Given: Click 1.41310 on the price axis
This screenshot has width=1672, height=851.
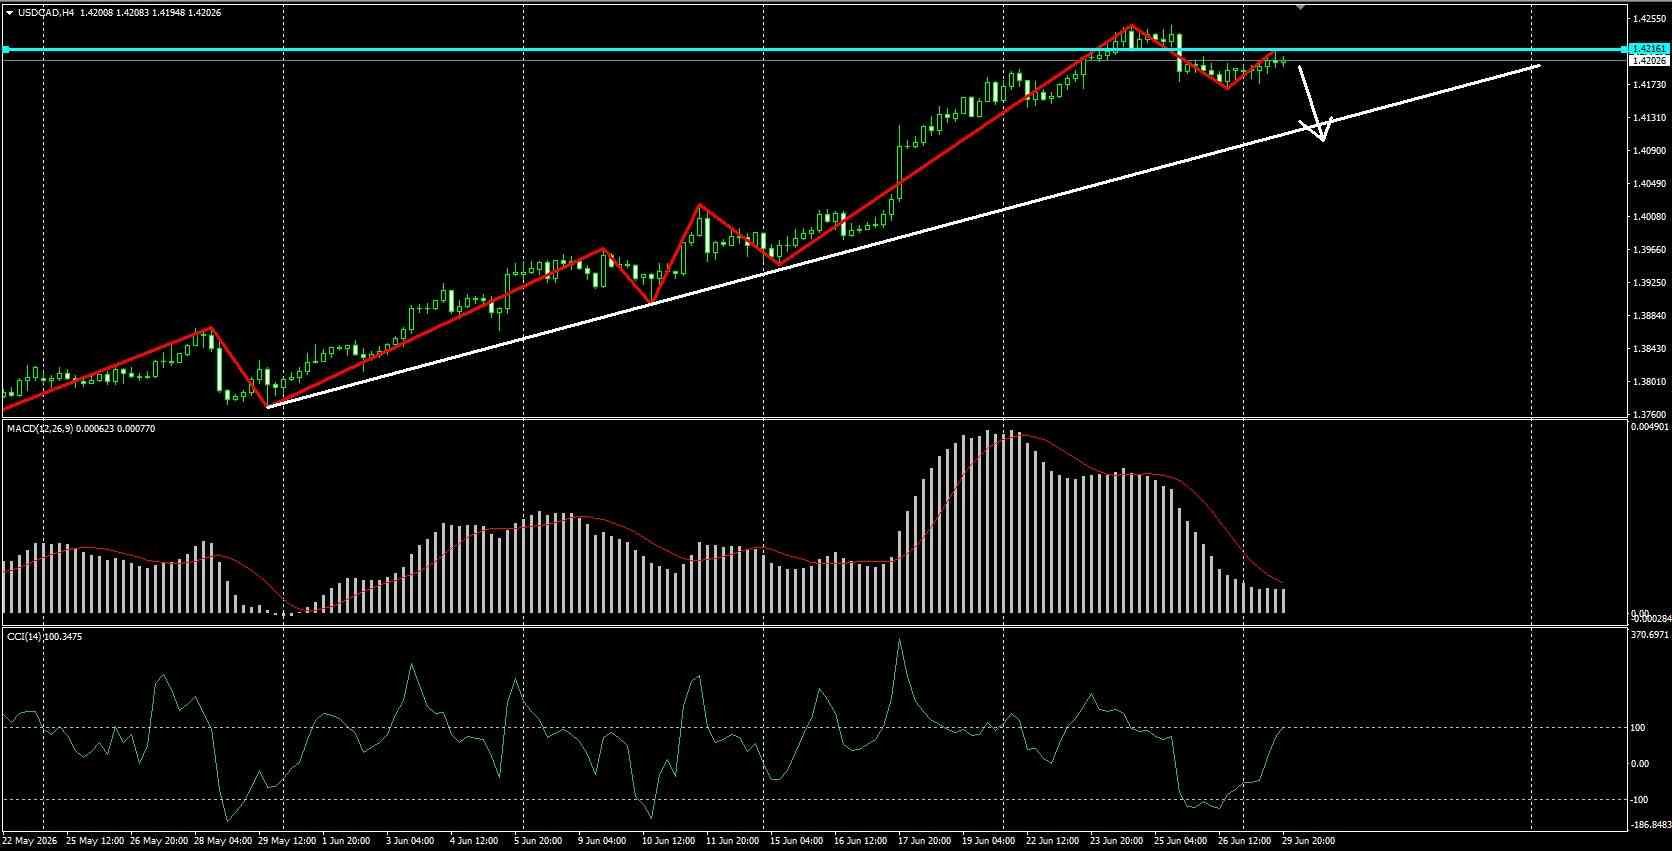Looking at the screenshot, I should pyautogui.click(x=1649, y=118).
